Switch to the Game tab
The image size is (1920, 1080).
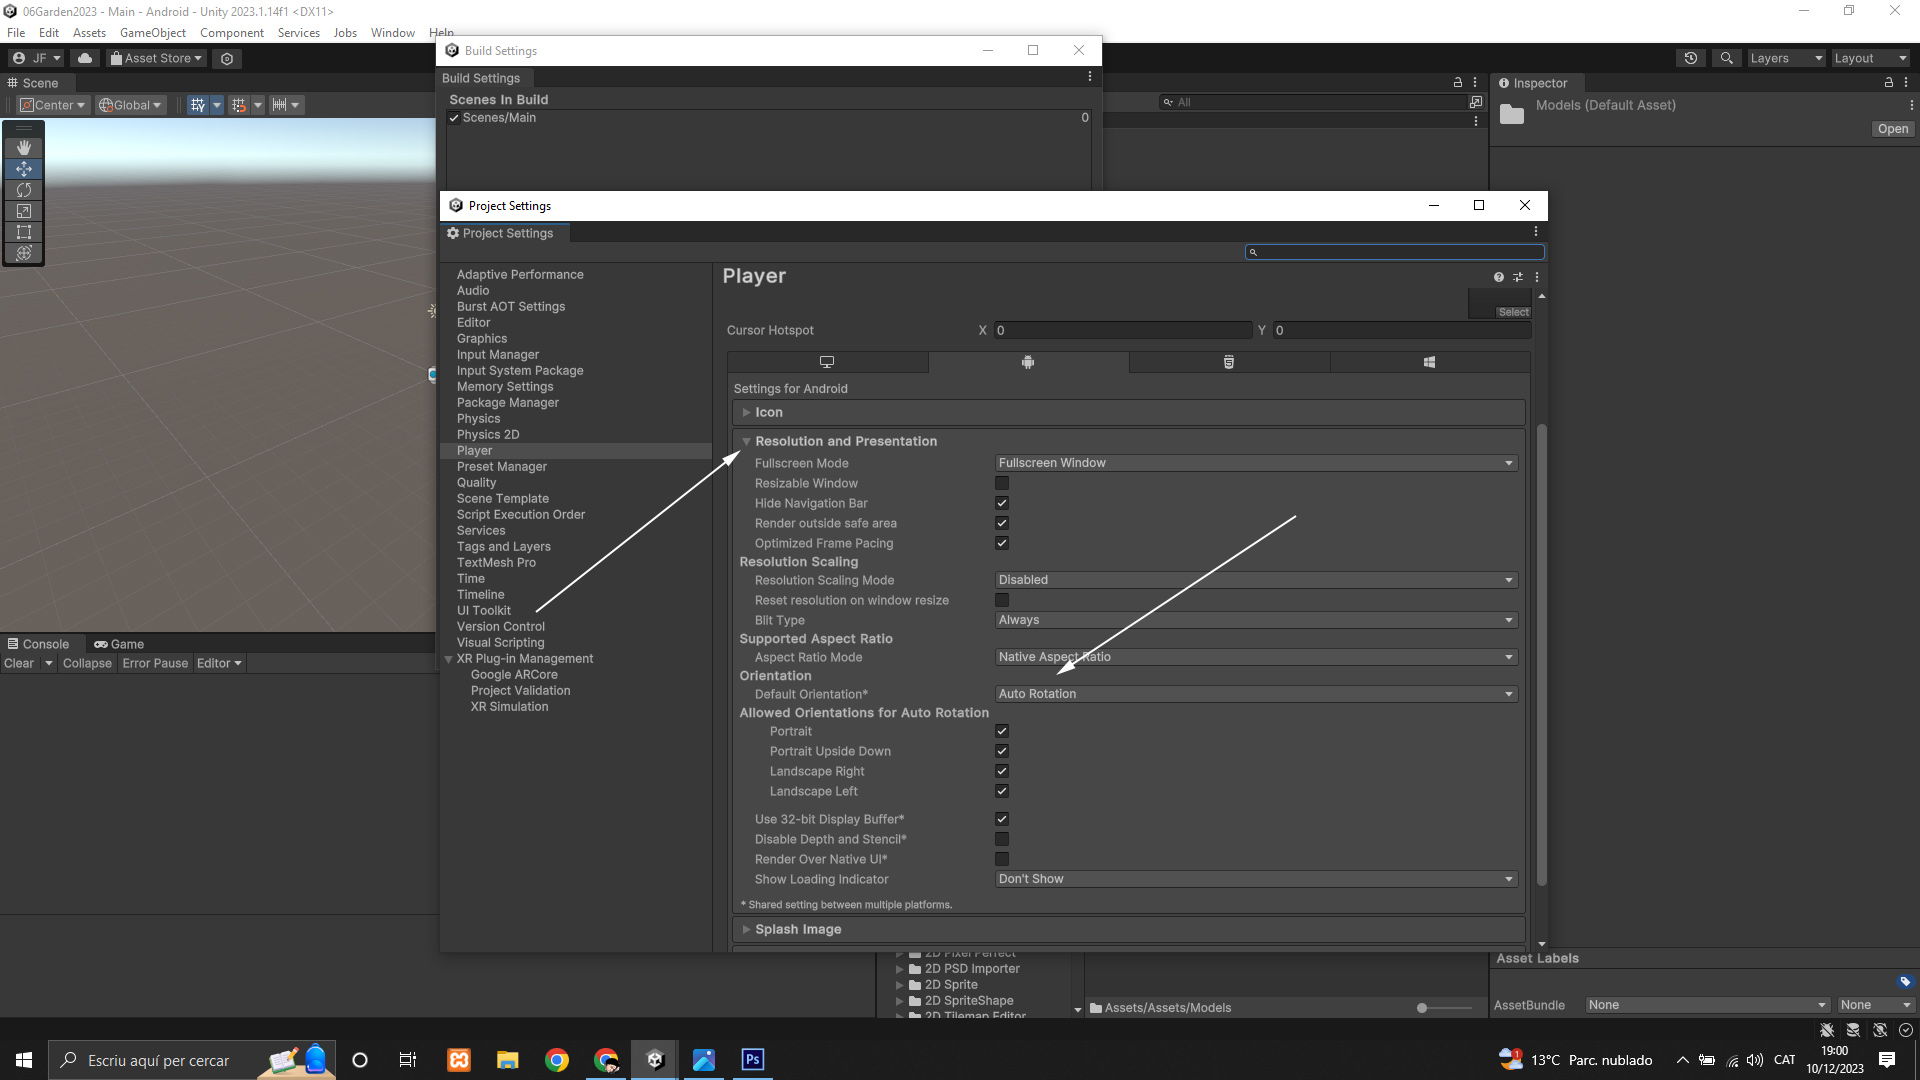tap(120, 644)
